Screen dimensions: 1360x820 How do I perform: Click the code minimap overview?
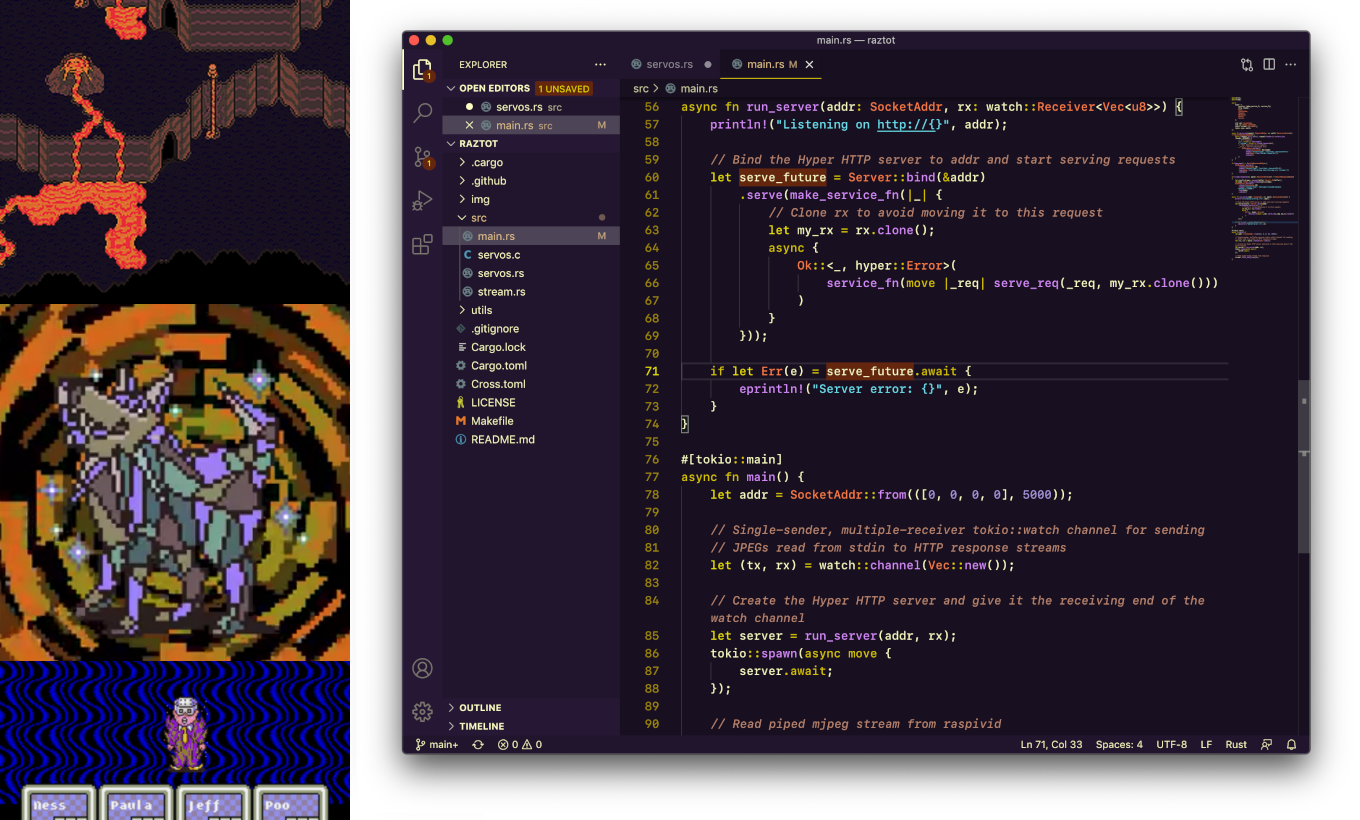(1262, 180)
